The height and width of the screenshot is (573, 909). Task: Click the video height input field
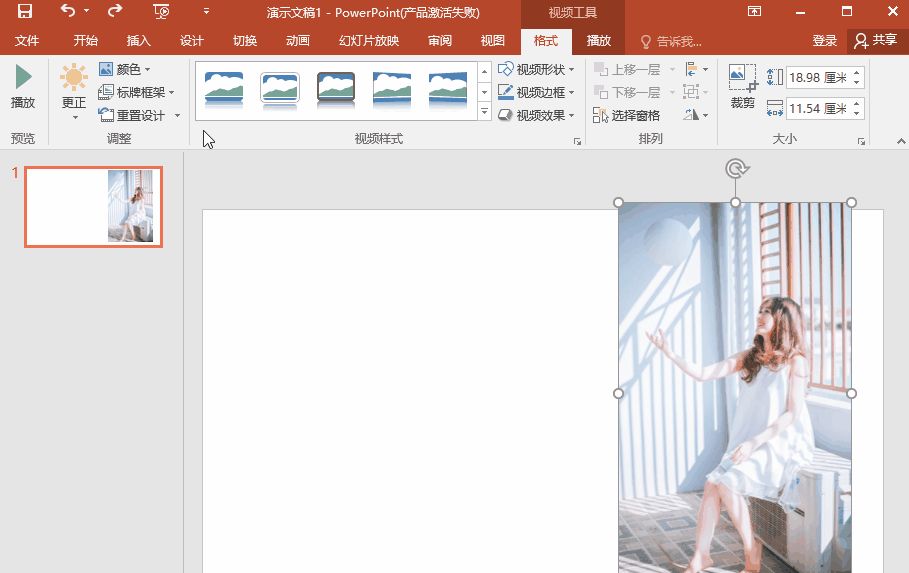point(817,78)
